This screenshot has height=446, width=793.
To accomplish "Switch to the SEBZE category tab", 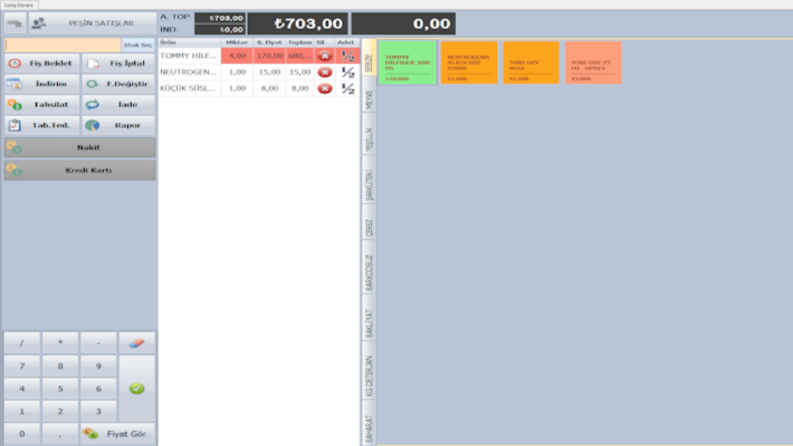I will (x=369, y=58).
